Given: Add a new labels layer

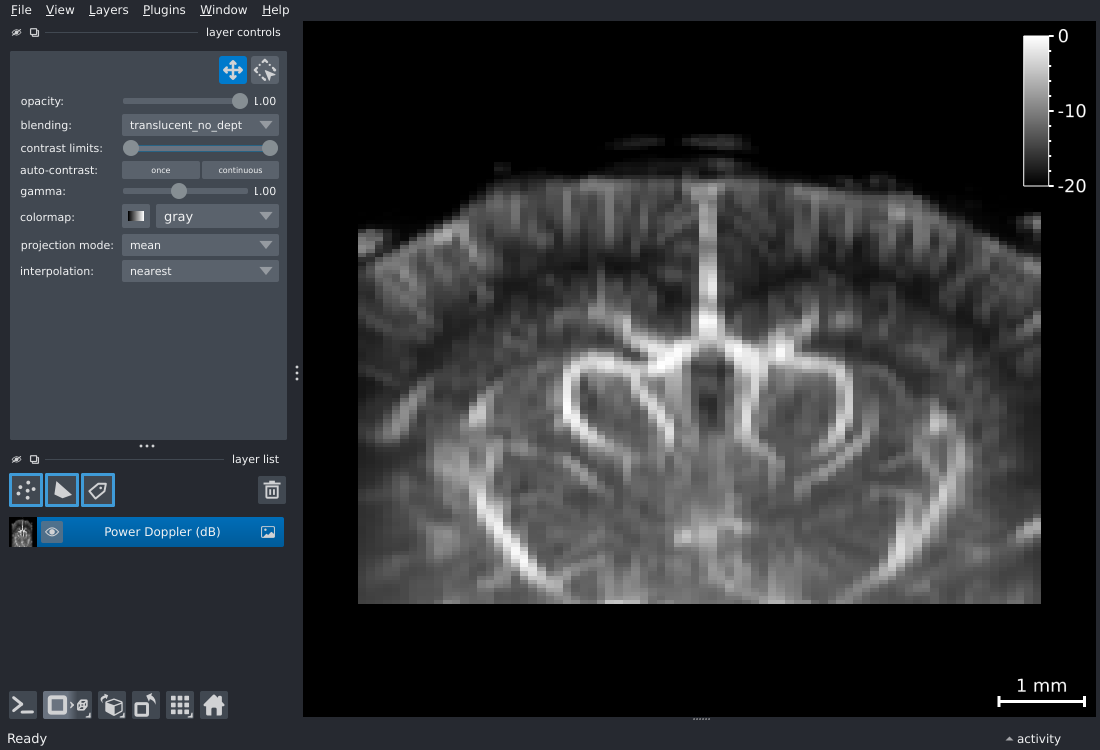Looking at the screenshot, I should click(98, 490).
